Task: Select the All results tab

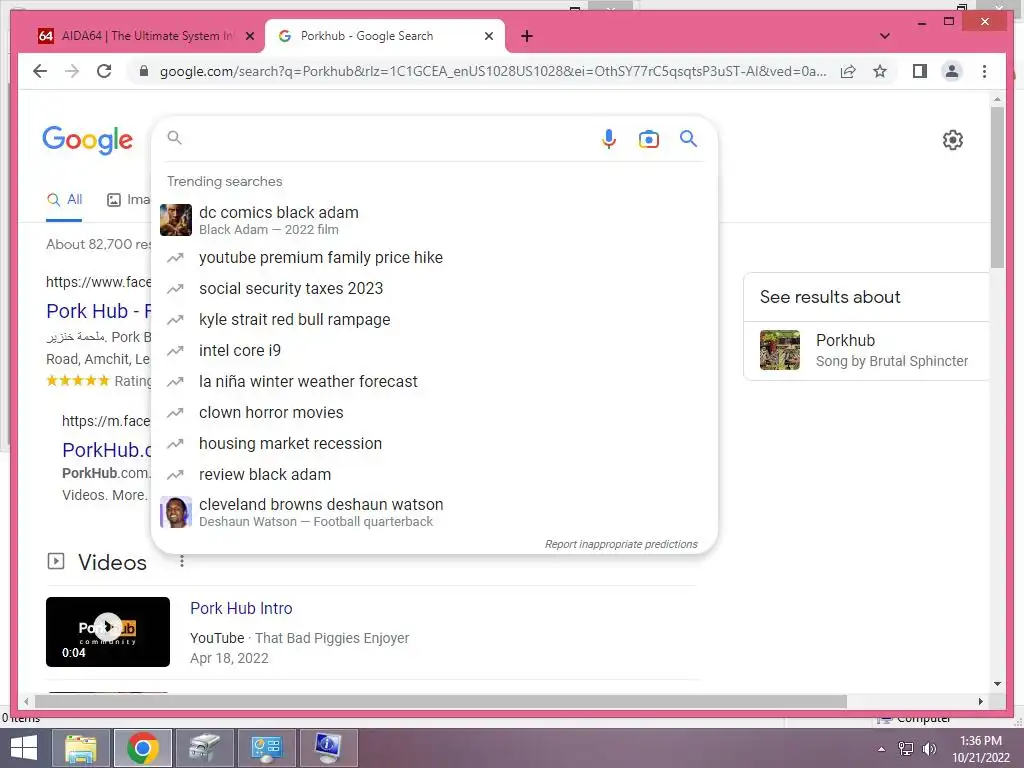Action: coord(65,200)
